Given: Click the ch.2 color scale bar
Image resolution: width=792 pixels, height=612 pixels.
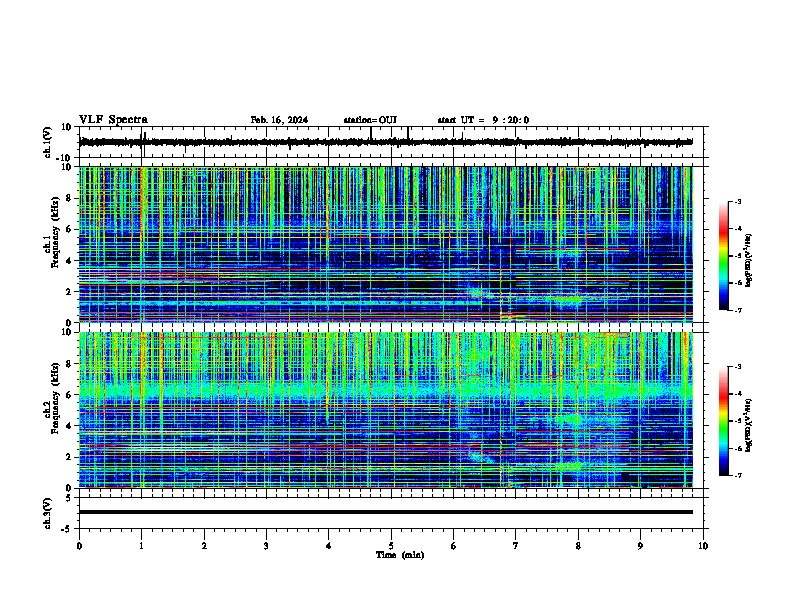Looking at the screenshot, I should coord(723,421).
